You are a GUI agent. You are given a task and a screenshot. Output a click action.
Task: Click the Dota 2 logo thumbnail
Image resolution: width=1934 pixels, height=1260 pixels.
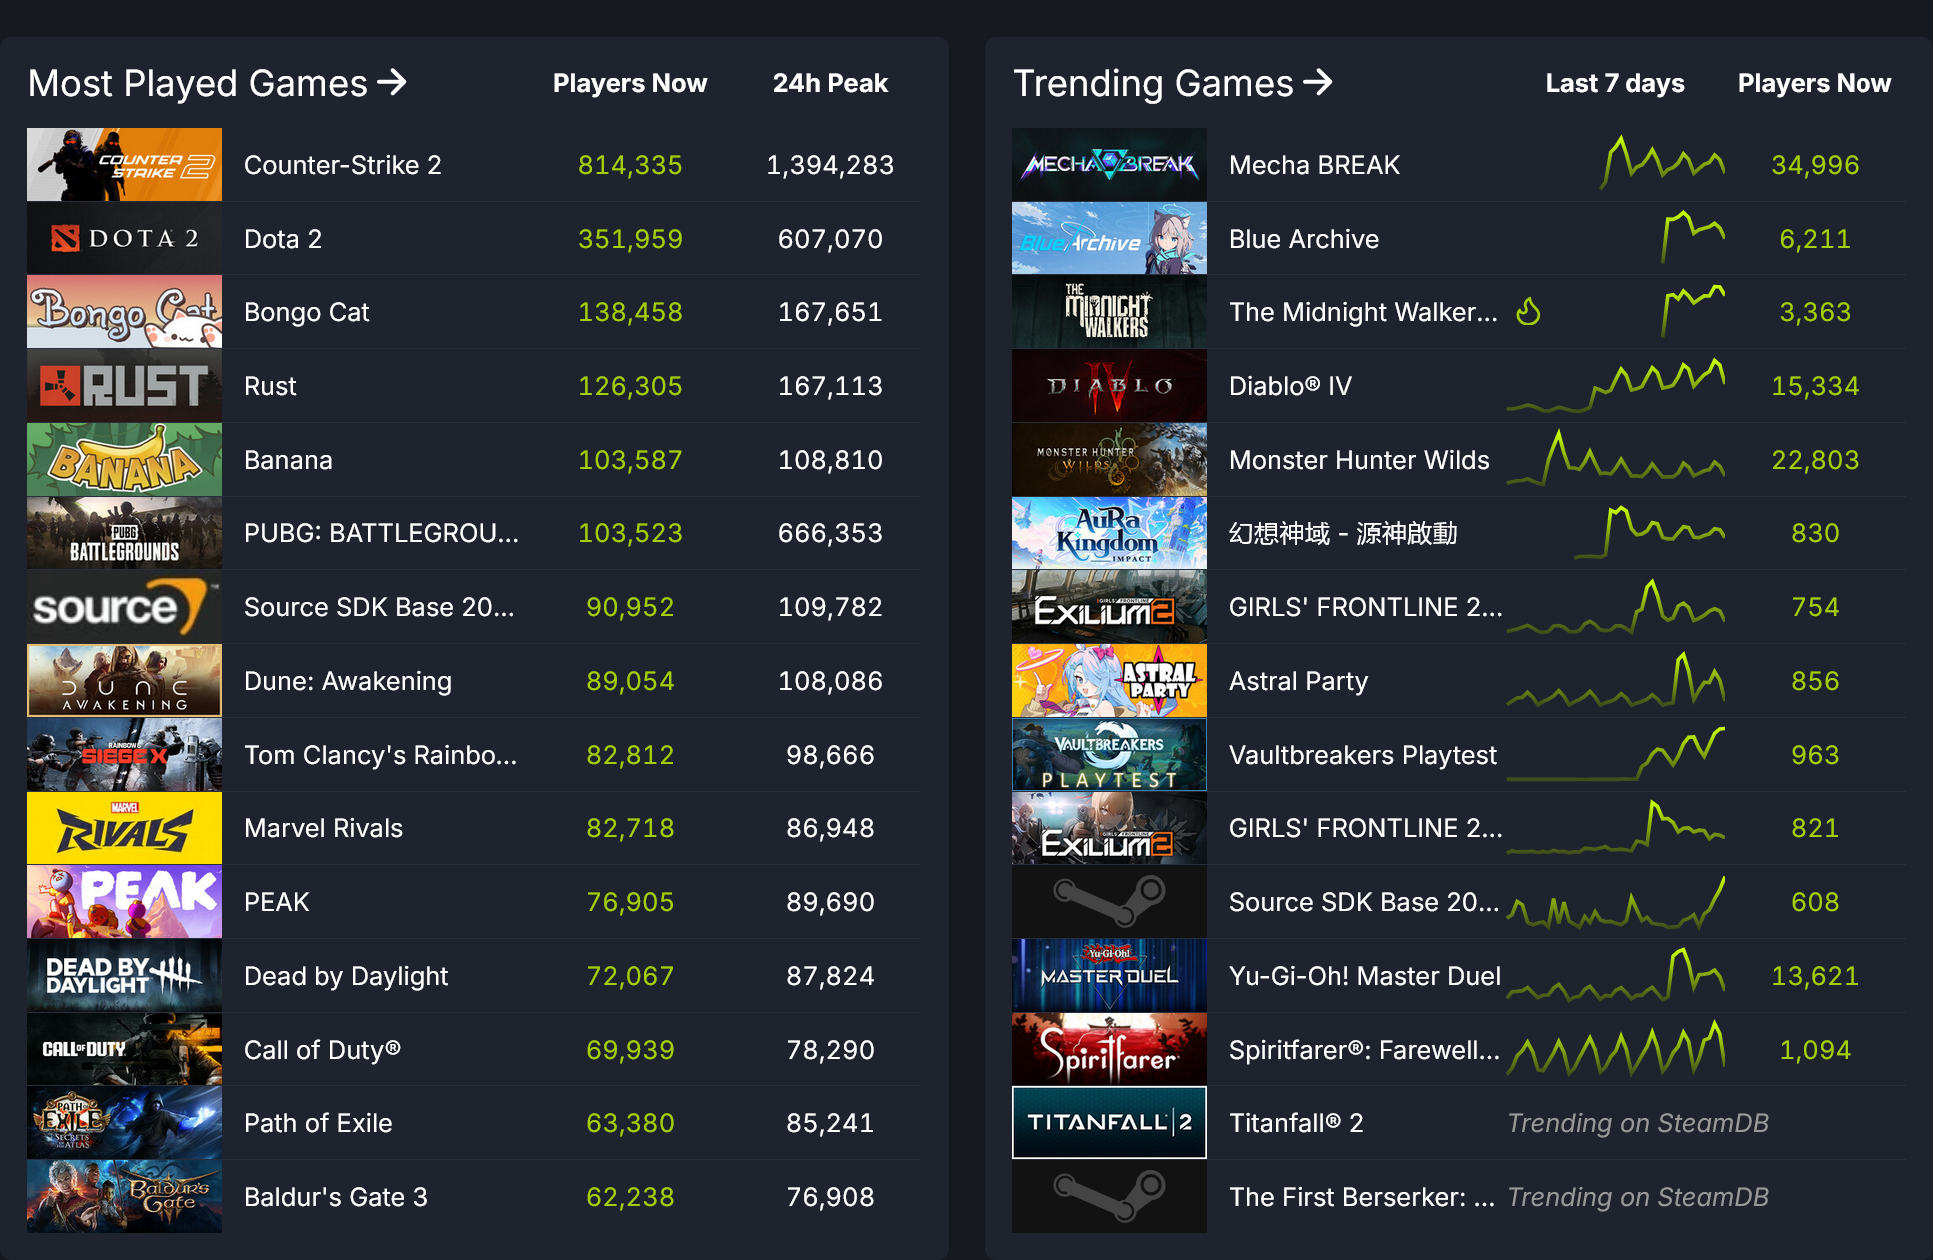(124, 238)
